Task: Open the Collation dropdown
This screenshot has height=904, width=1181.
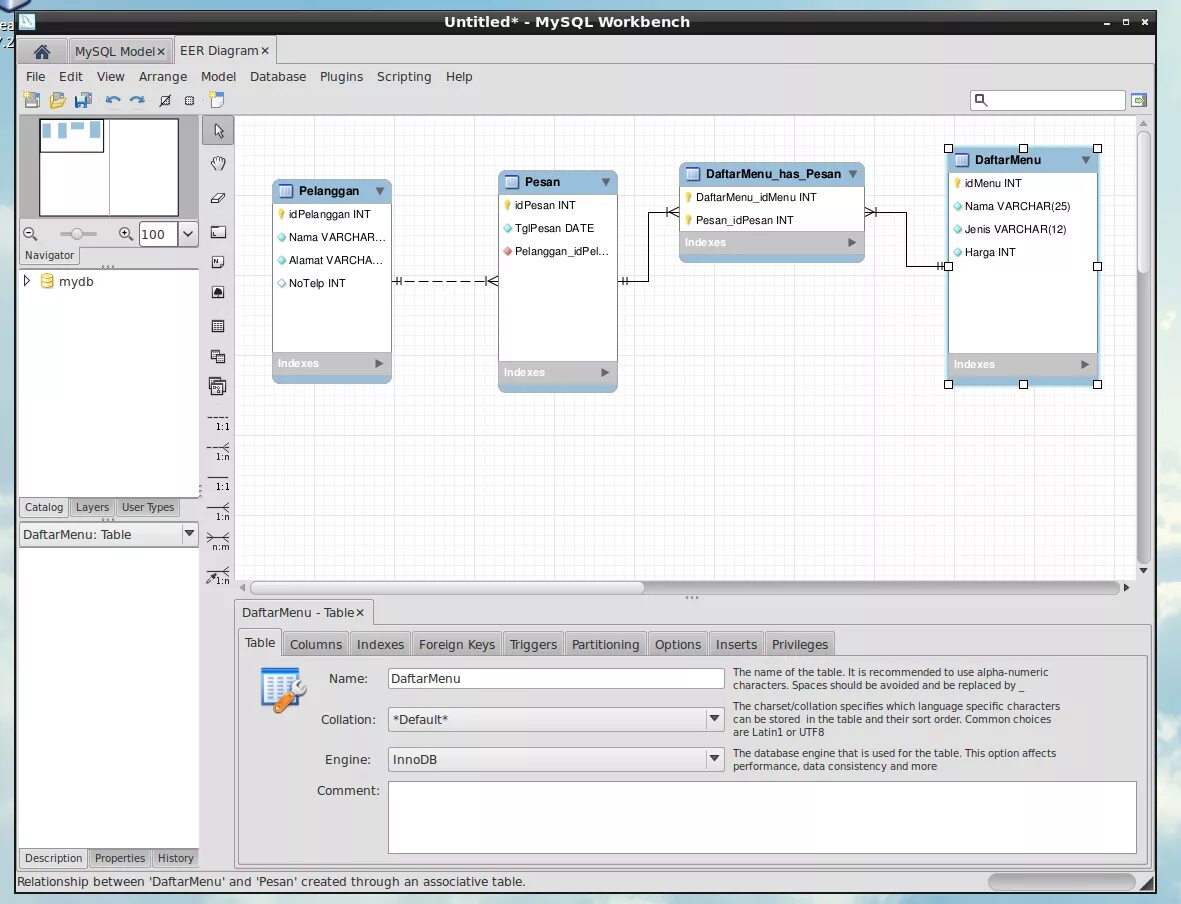Action: 714,719
